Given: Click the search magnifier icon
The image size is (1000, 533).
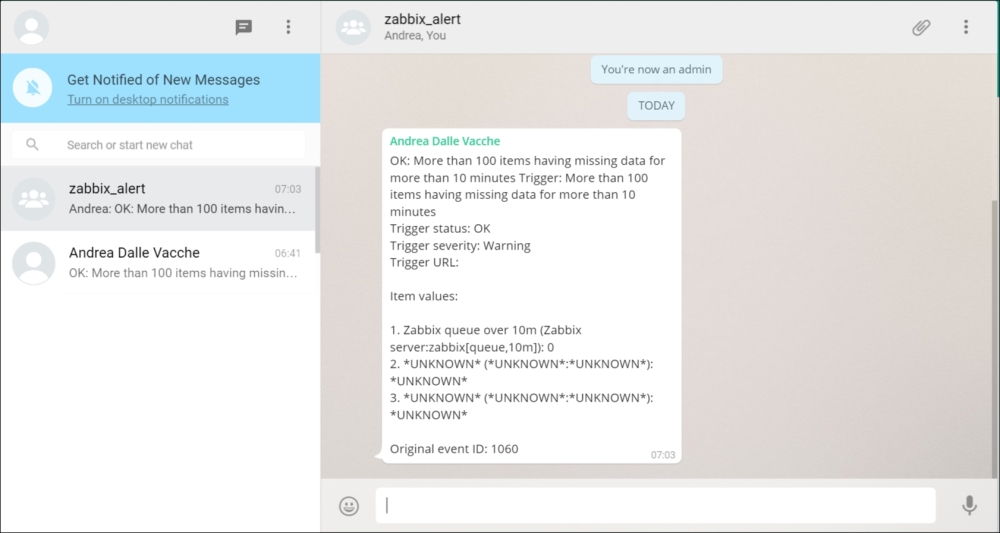Looking at the screenshot, I should coord(32,145).
